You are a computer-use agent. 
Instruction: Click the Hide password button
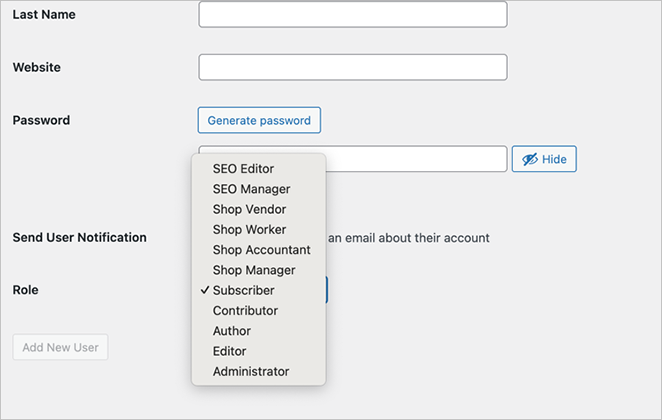pos(544,159)
